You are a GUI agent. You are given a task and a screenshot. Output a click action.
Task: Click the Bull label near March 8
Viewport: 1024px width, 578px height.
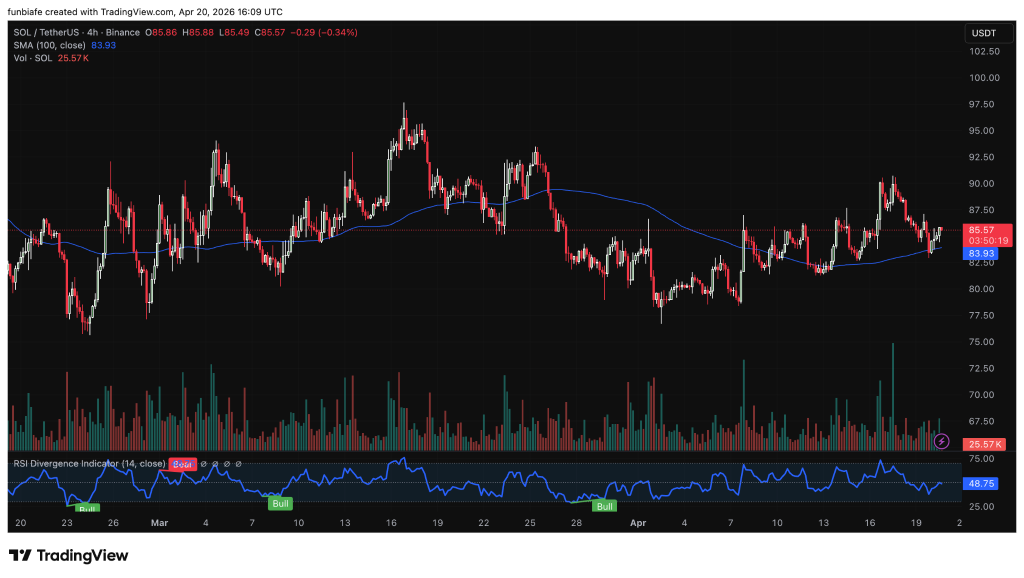pyautogui.click(x=280, y=503)
